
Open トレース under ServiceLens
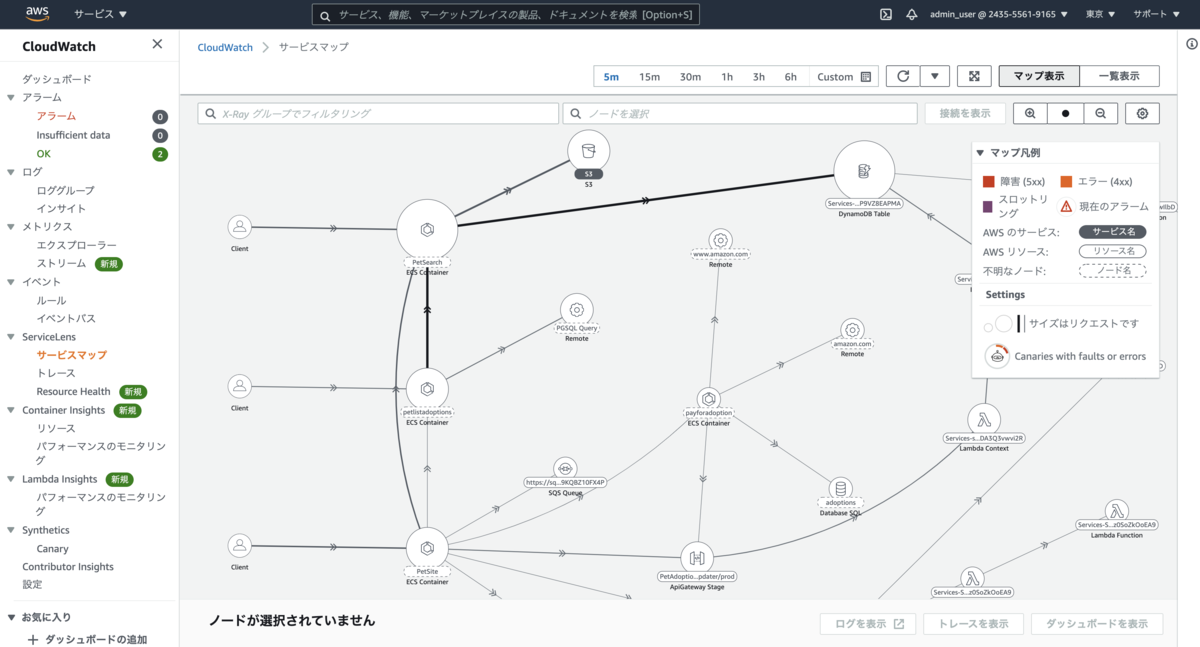click(x=56, y=373)
